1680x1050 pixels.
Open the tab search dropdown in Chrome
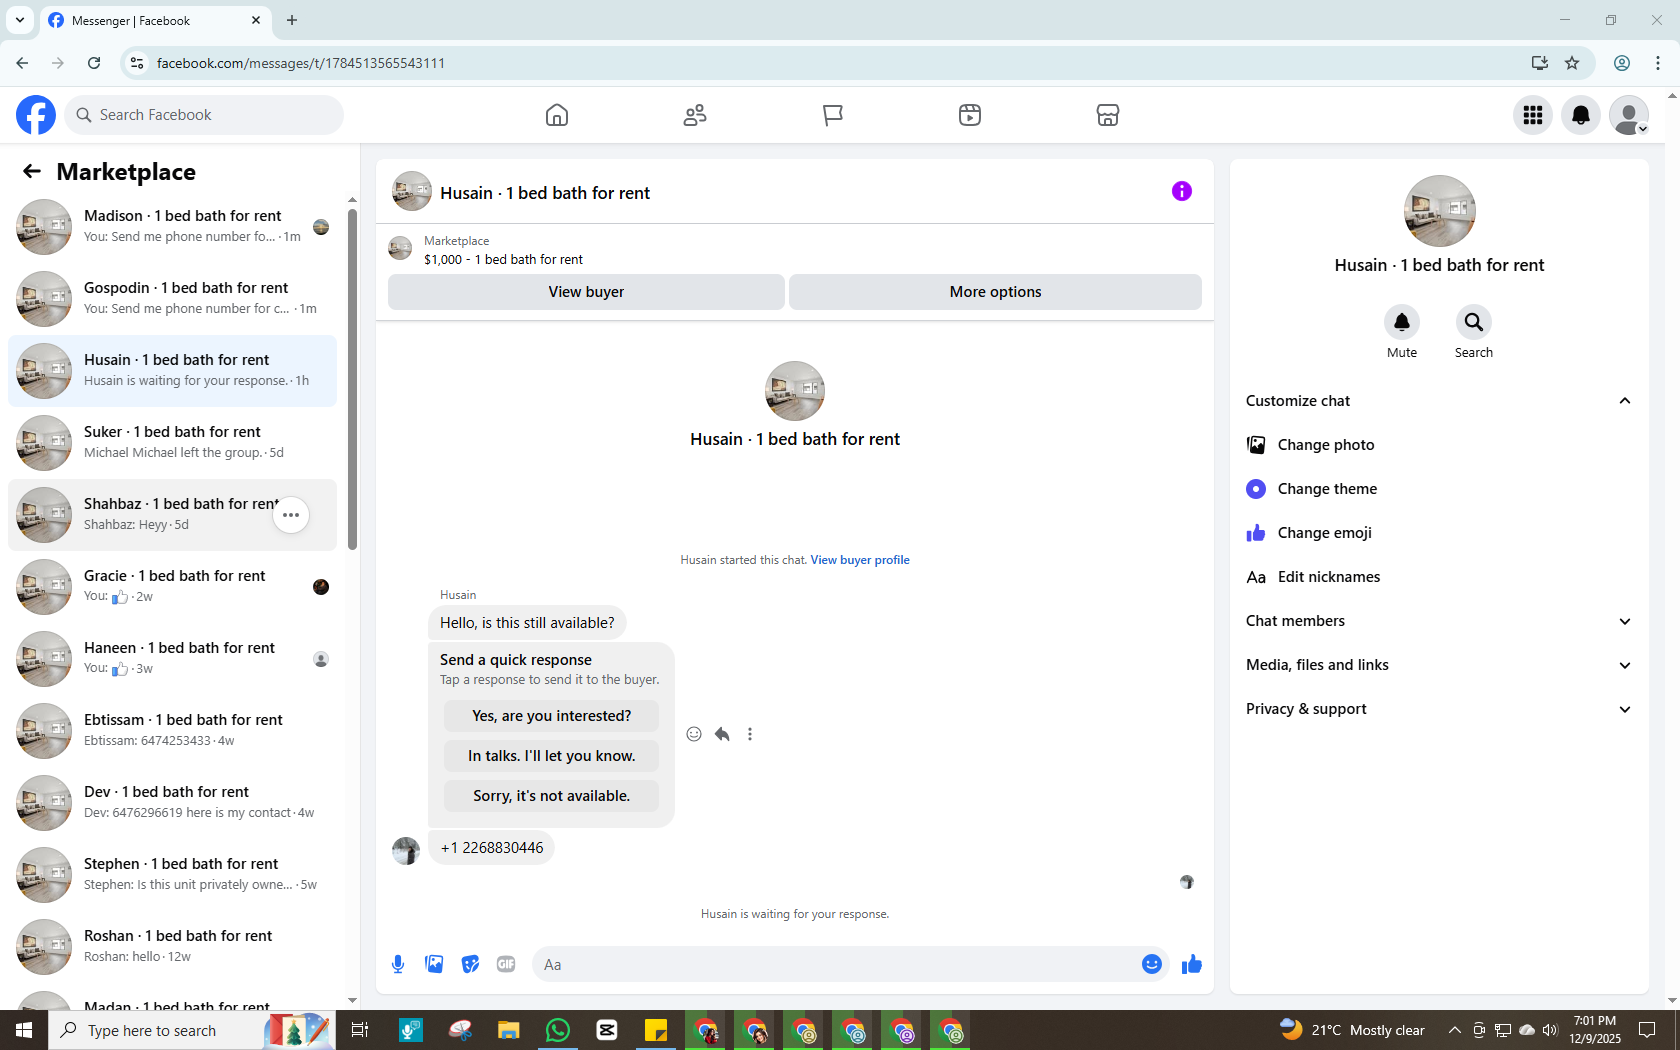[20, 20]
